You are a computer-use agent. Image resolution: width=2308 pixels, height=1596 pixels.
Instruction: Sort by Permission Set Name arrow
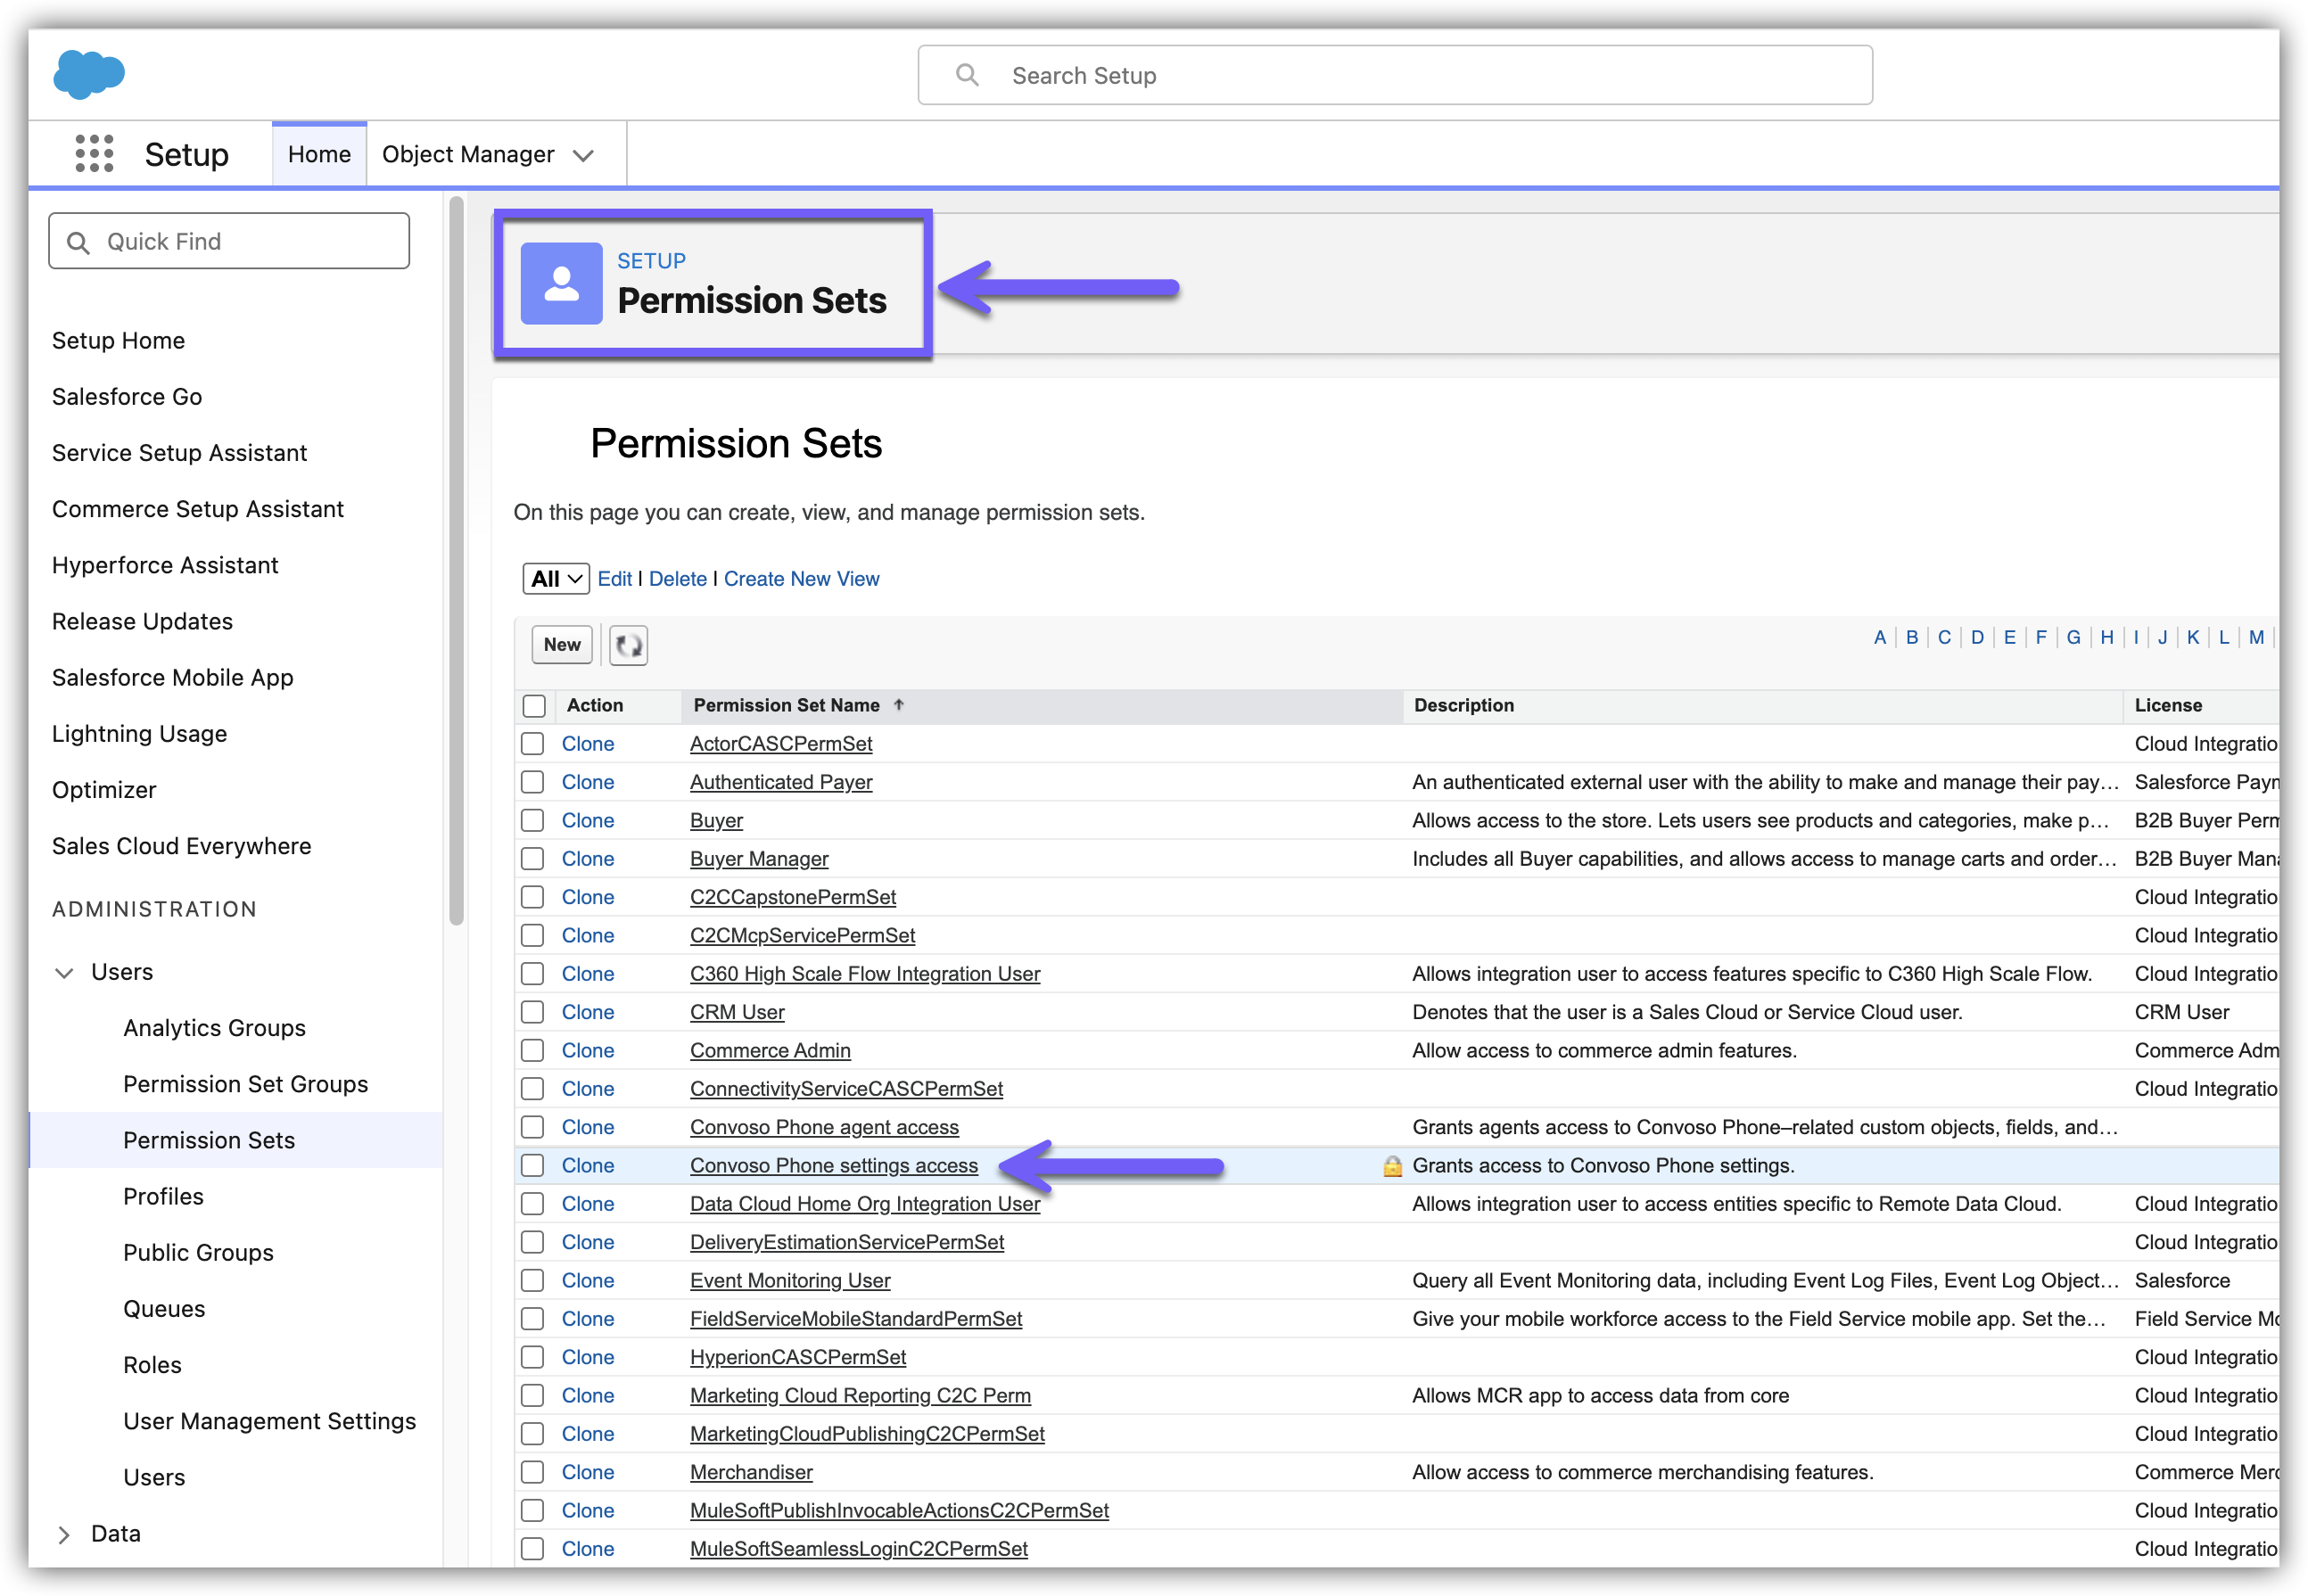[899, 705]
